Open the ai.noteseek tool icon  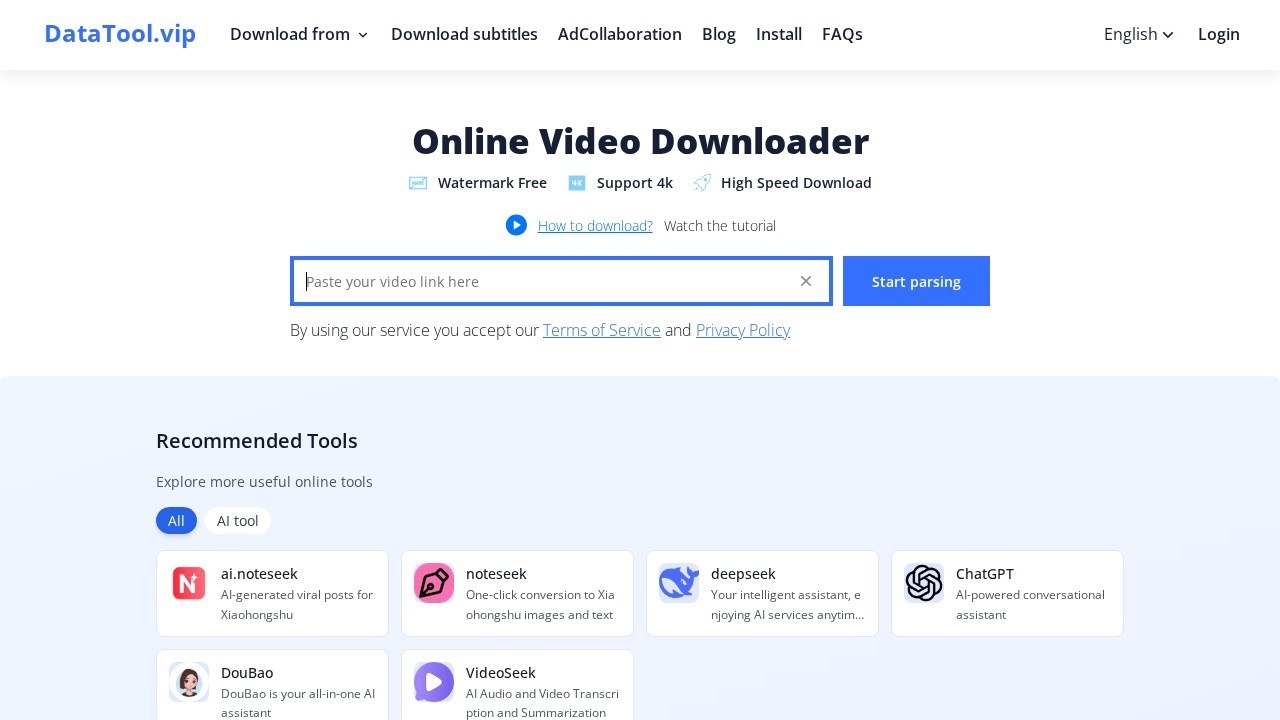click(189, 583)
